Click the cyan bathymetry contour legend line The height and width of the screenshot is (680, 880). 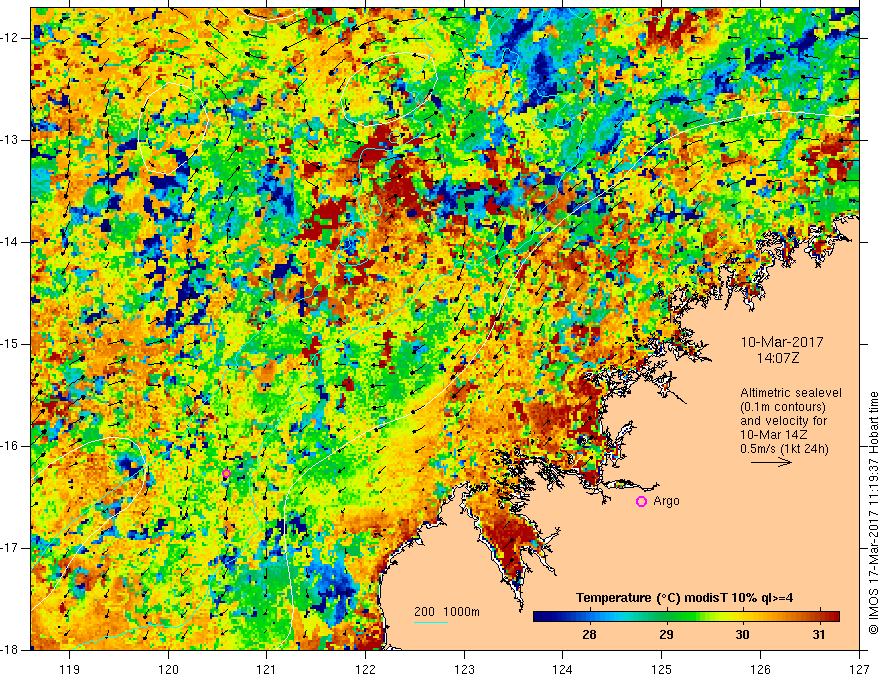[431, 623]
